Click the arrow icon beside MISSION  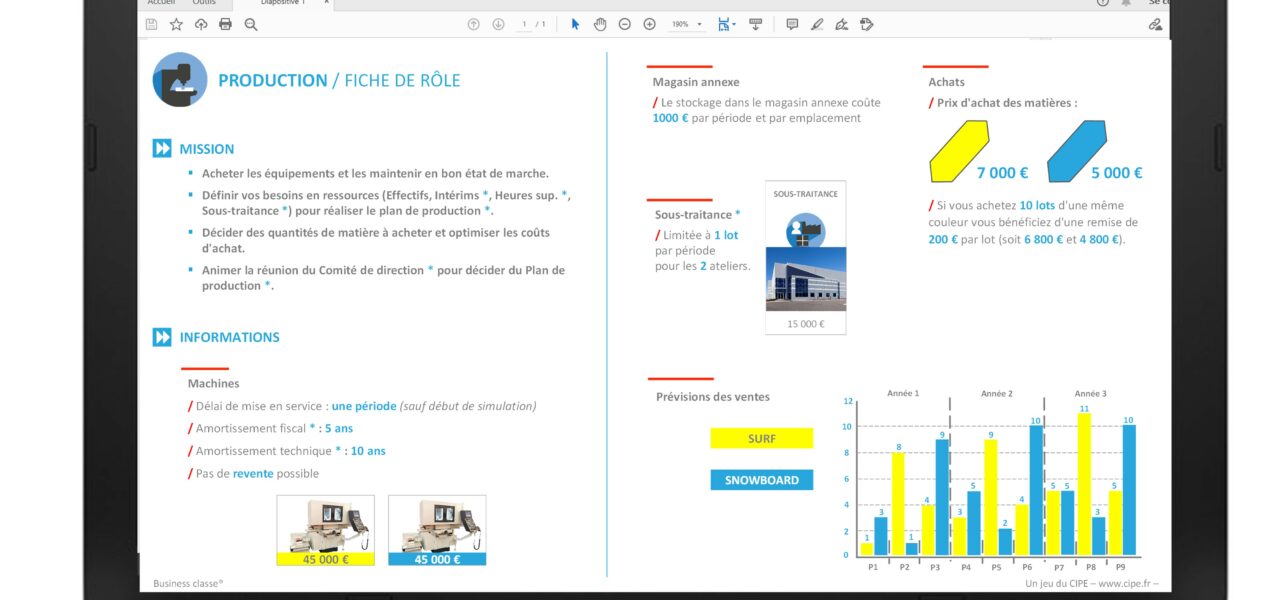coord(162,149)
